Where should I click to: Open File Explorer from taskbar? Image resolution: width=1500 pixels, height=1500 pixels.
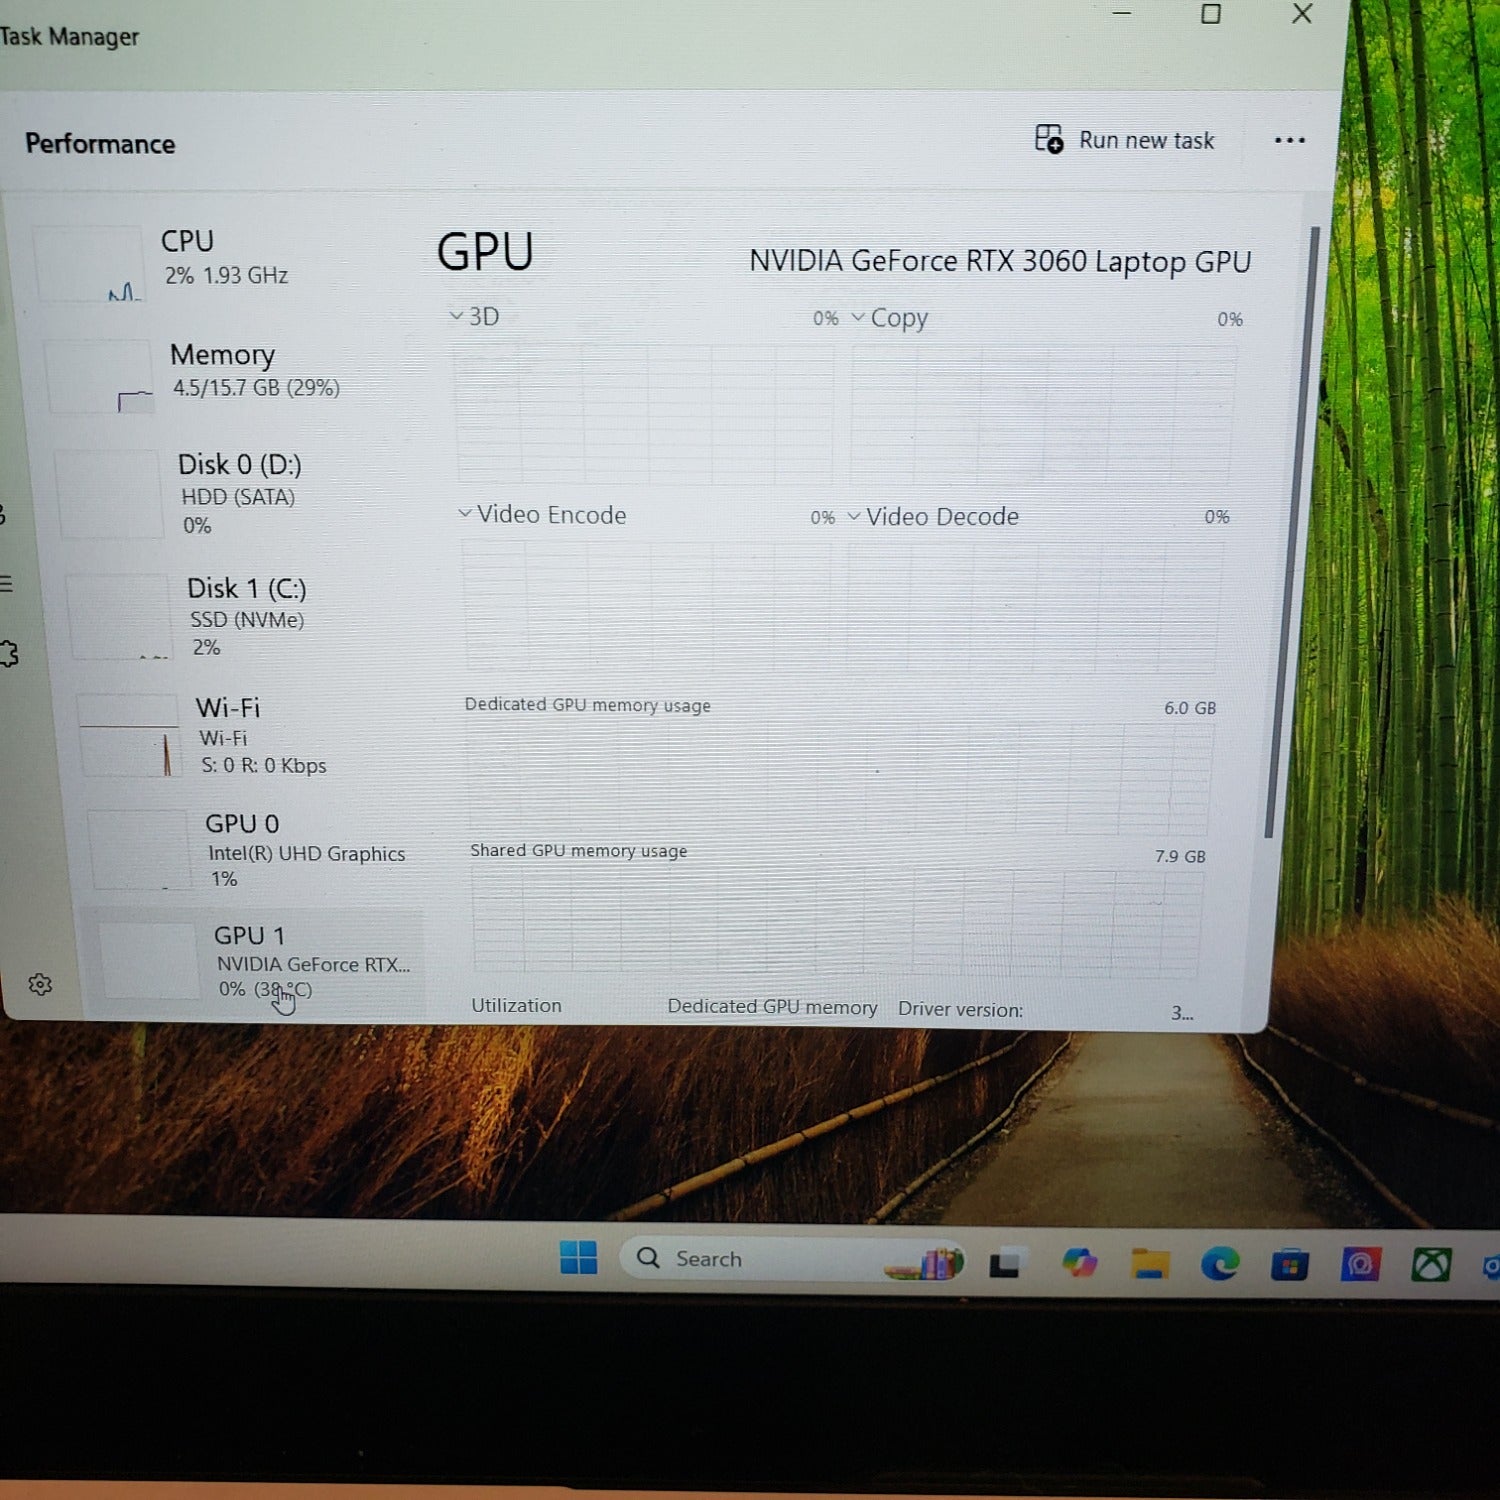(x=1150, y=1263)
